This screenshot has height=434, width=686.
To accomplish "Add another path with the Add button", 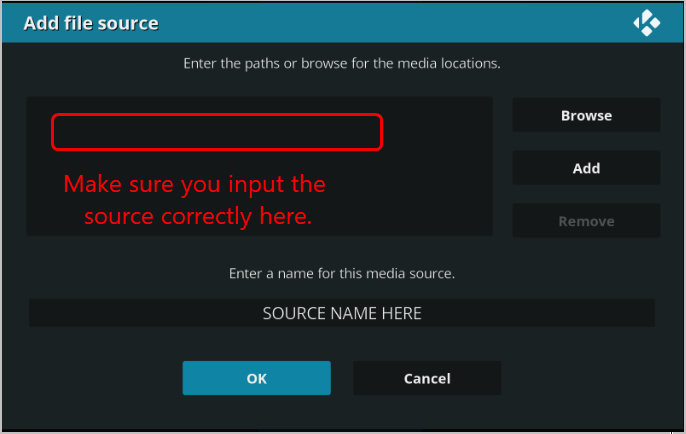I will 586,168.
